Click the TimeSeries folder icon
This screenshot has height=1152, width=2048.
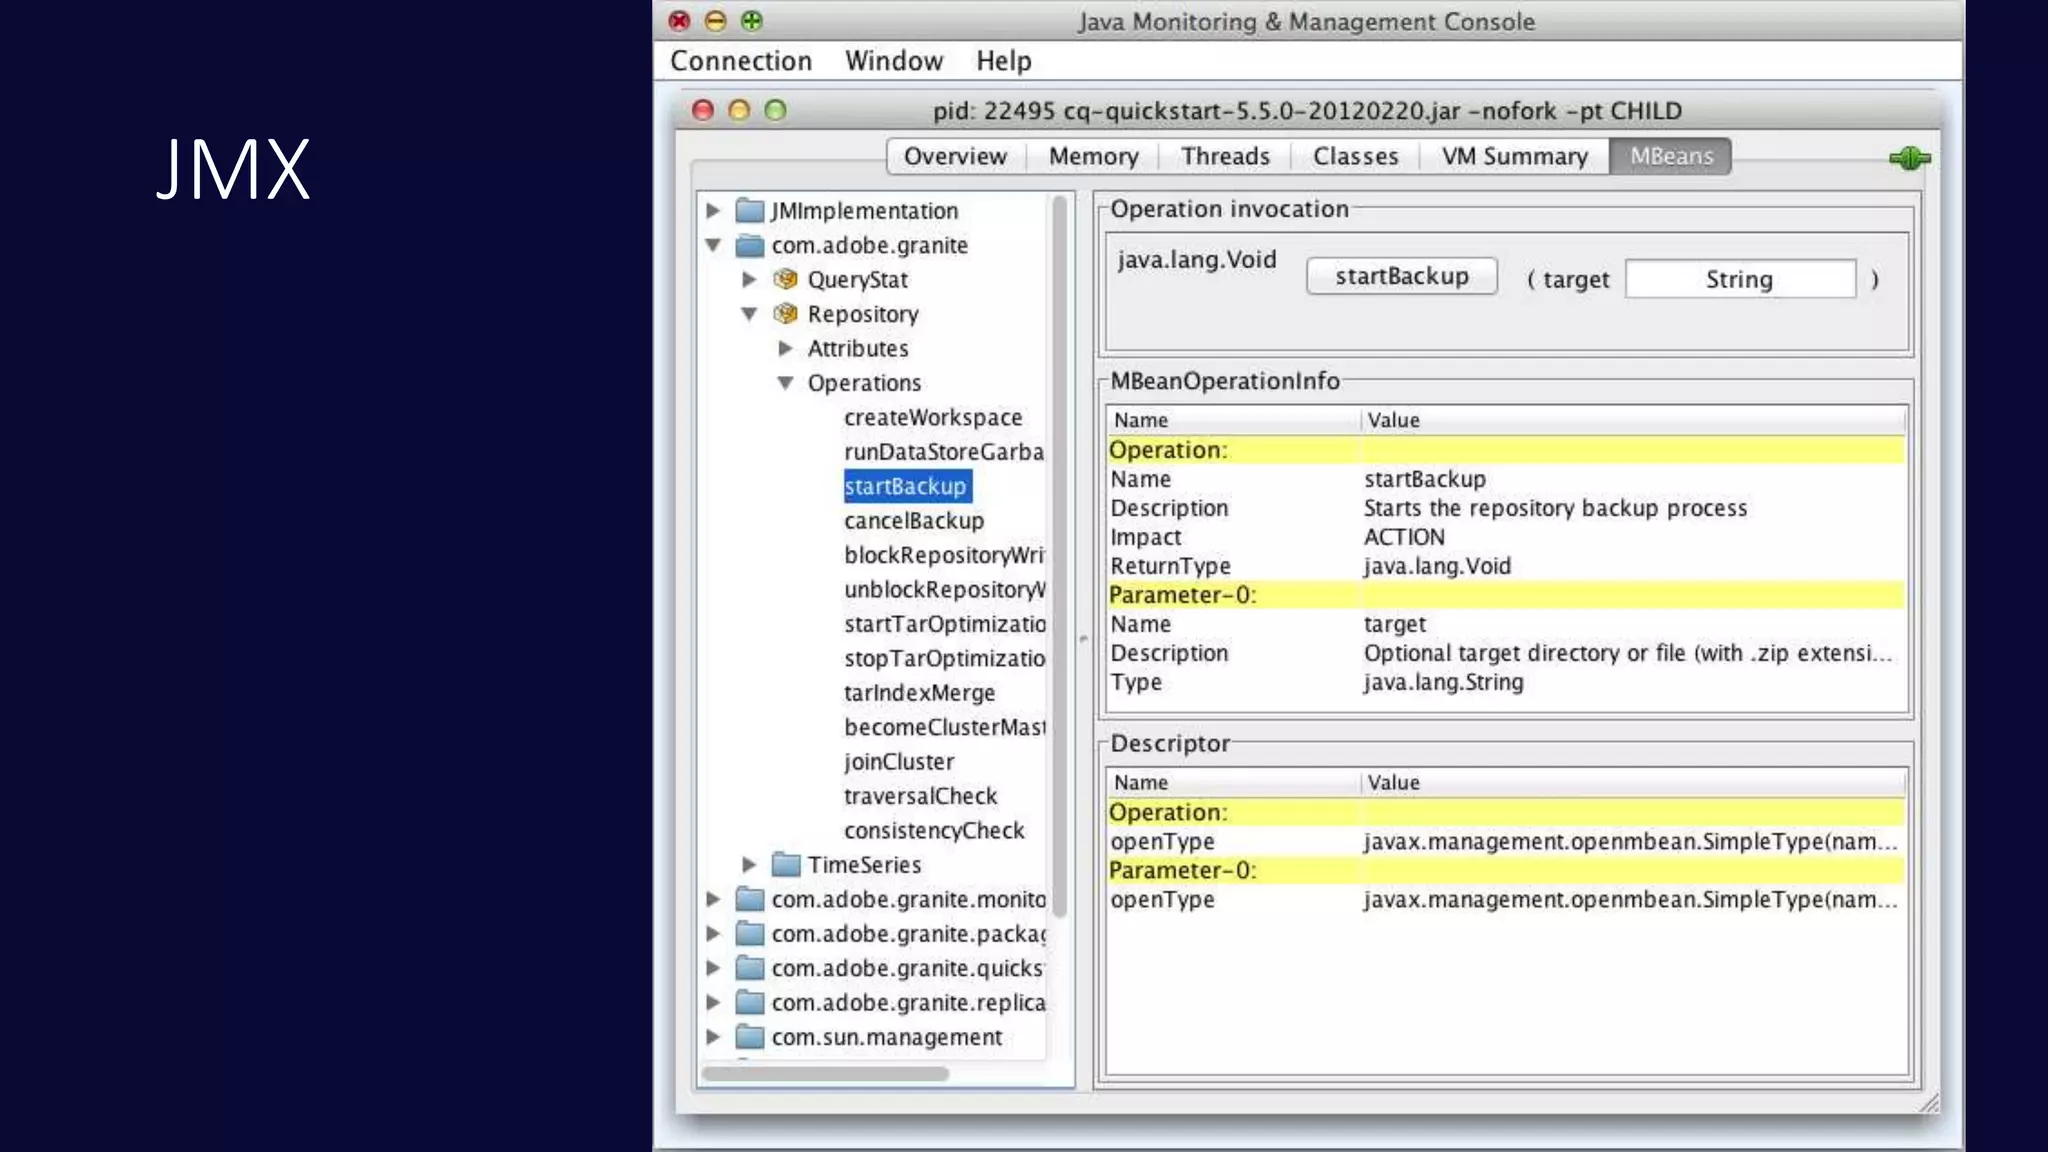tap(787, 864)
